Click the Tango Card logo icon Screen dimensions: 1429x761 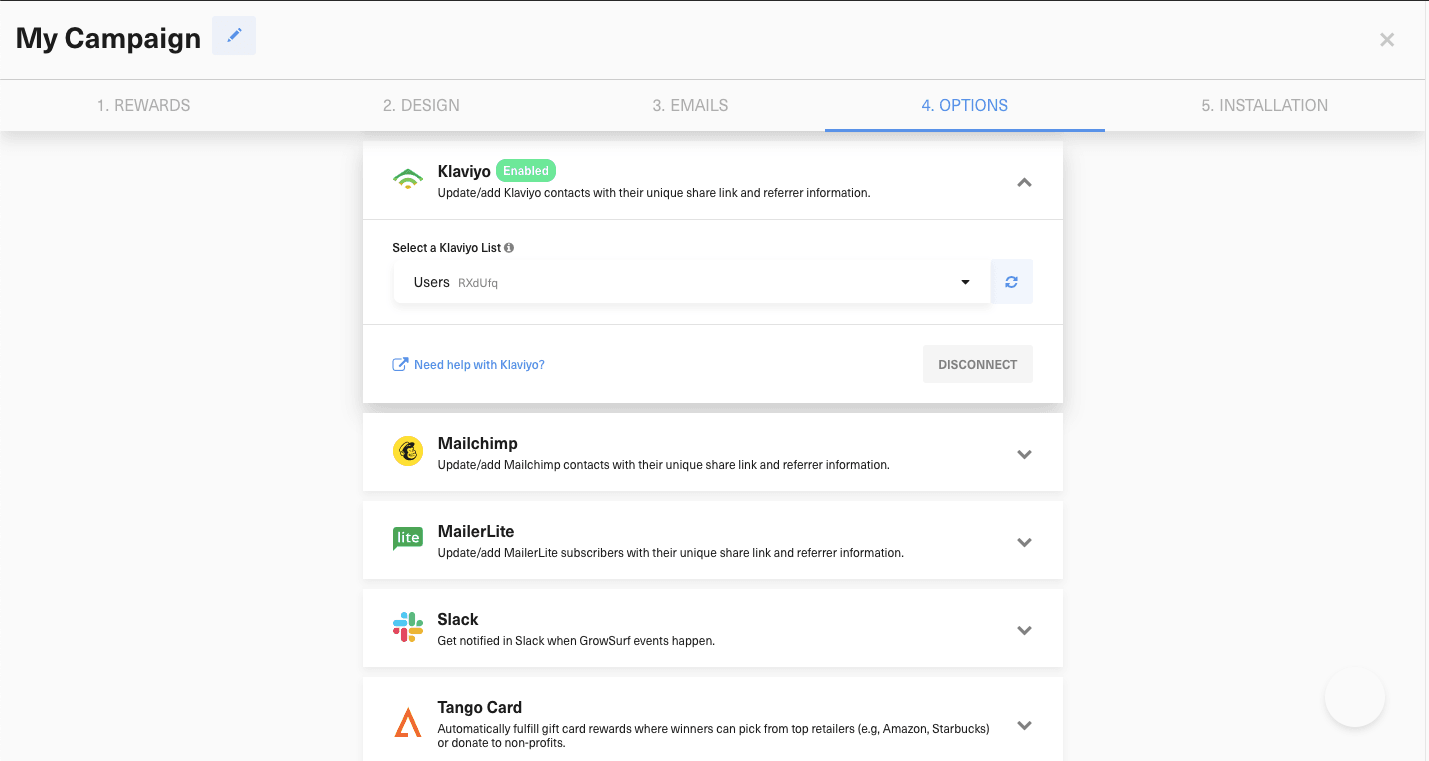tap(407, 721)
